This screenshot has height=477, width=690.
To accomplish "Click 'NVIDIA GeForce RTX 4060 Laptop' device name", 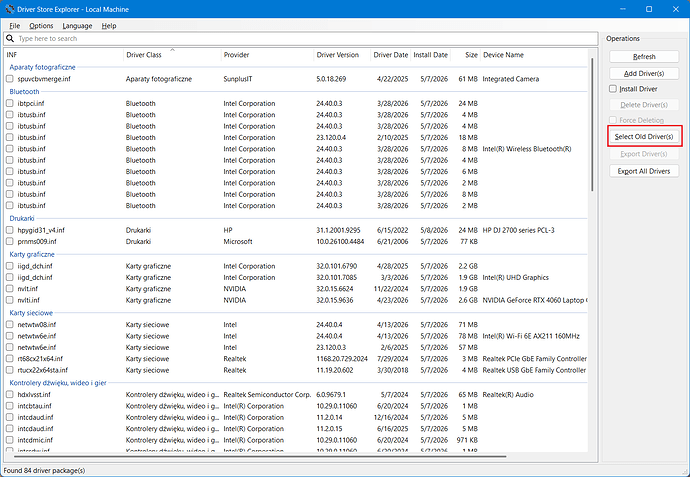I will coord(535,300).
